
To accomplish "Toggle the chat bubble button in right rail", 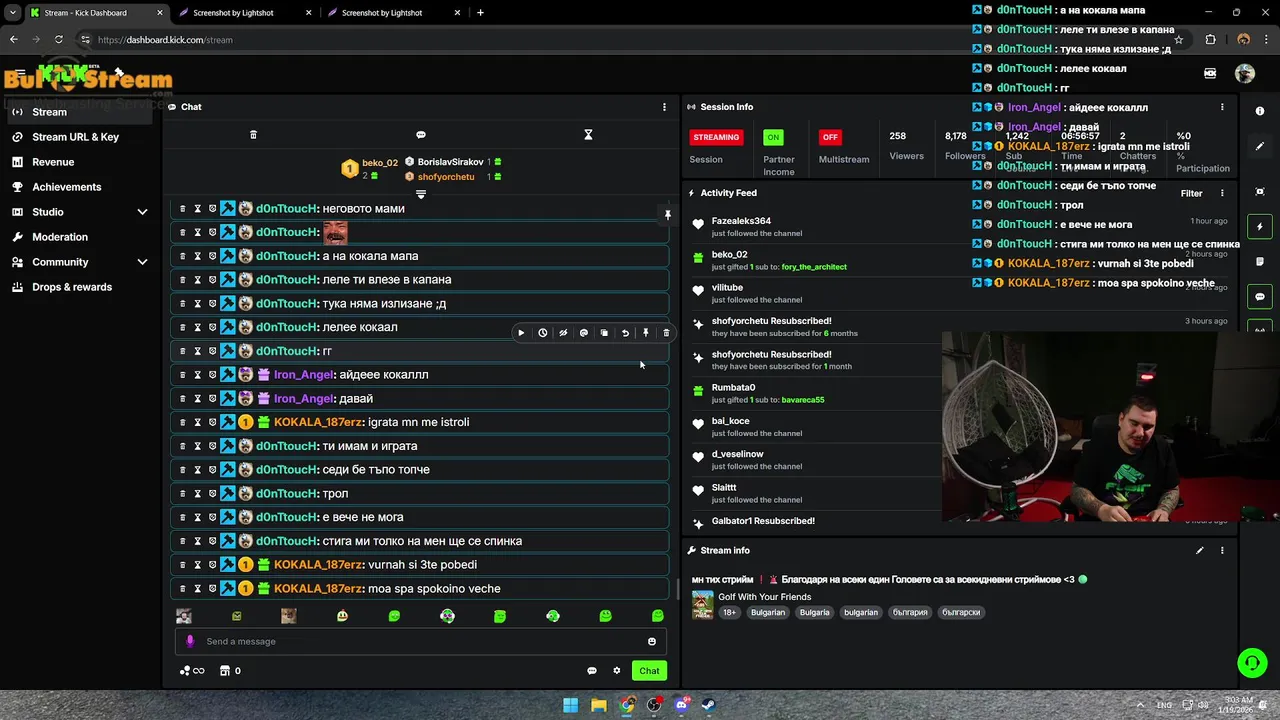I will click(x=1260, y=297).
